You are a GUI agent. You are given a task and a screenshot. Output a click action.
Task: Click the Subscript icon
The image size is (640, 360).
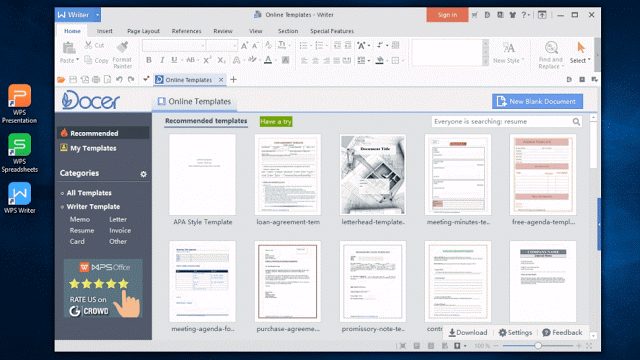[221, 60]
